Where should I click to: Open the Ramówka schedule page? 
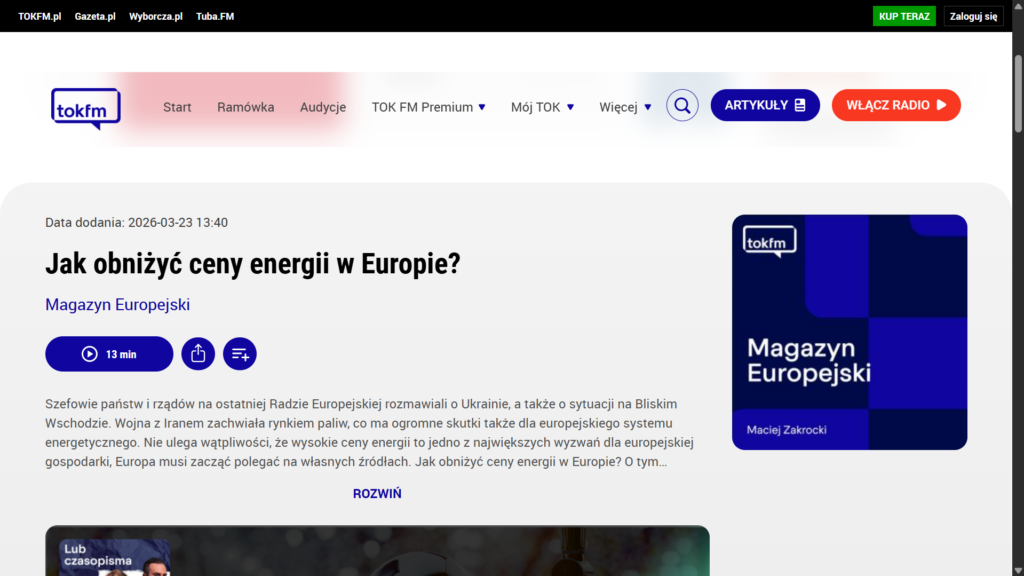pyautogui.click(x=246, y=107)
